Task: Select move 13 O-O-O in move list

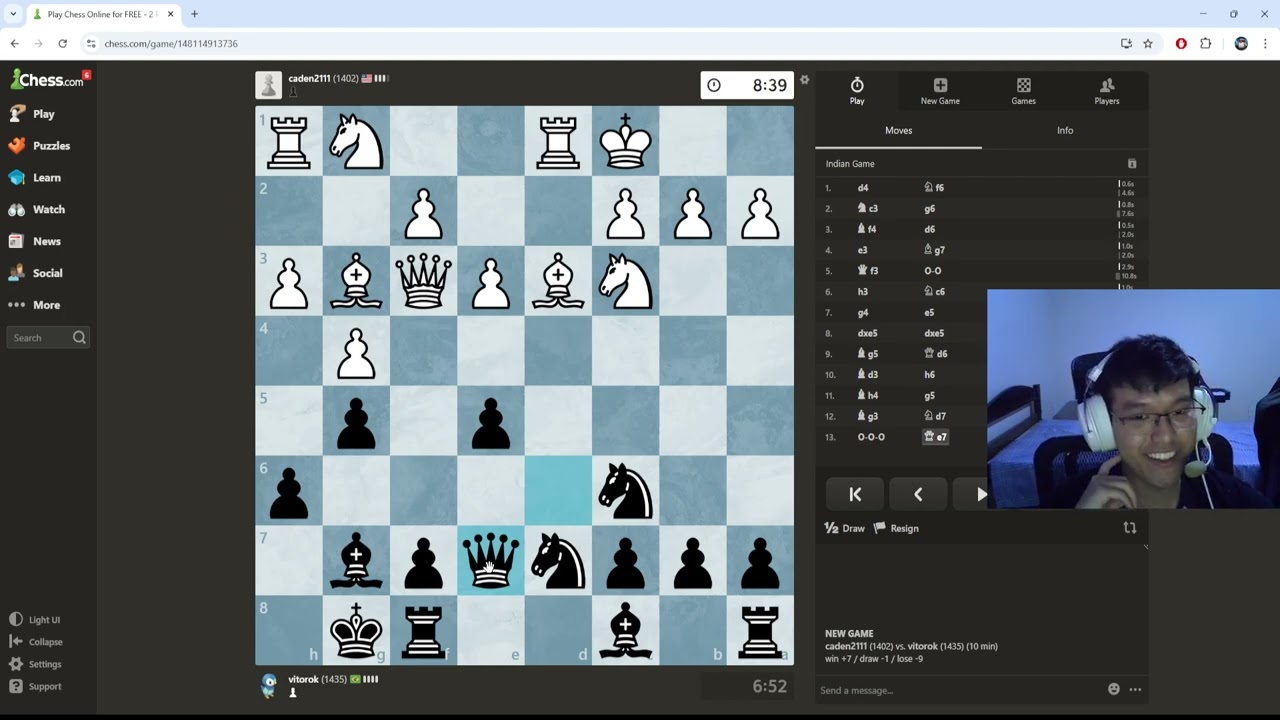Action: click(x=871, y=437)
